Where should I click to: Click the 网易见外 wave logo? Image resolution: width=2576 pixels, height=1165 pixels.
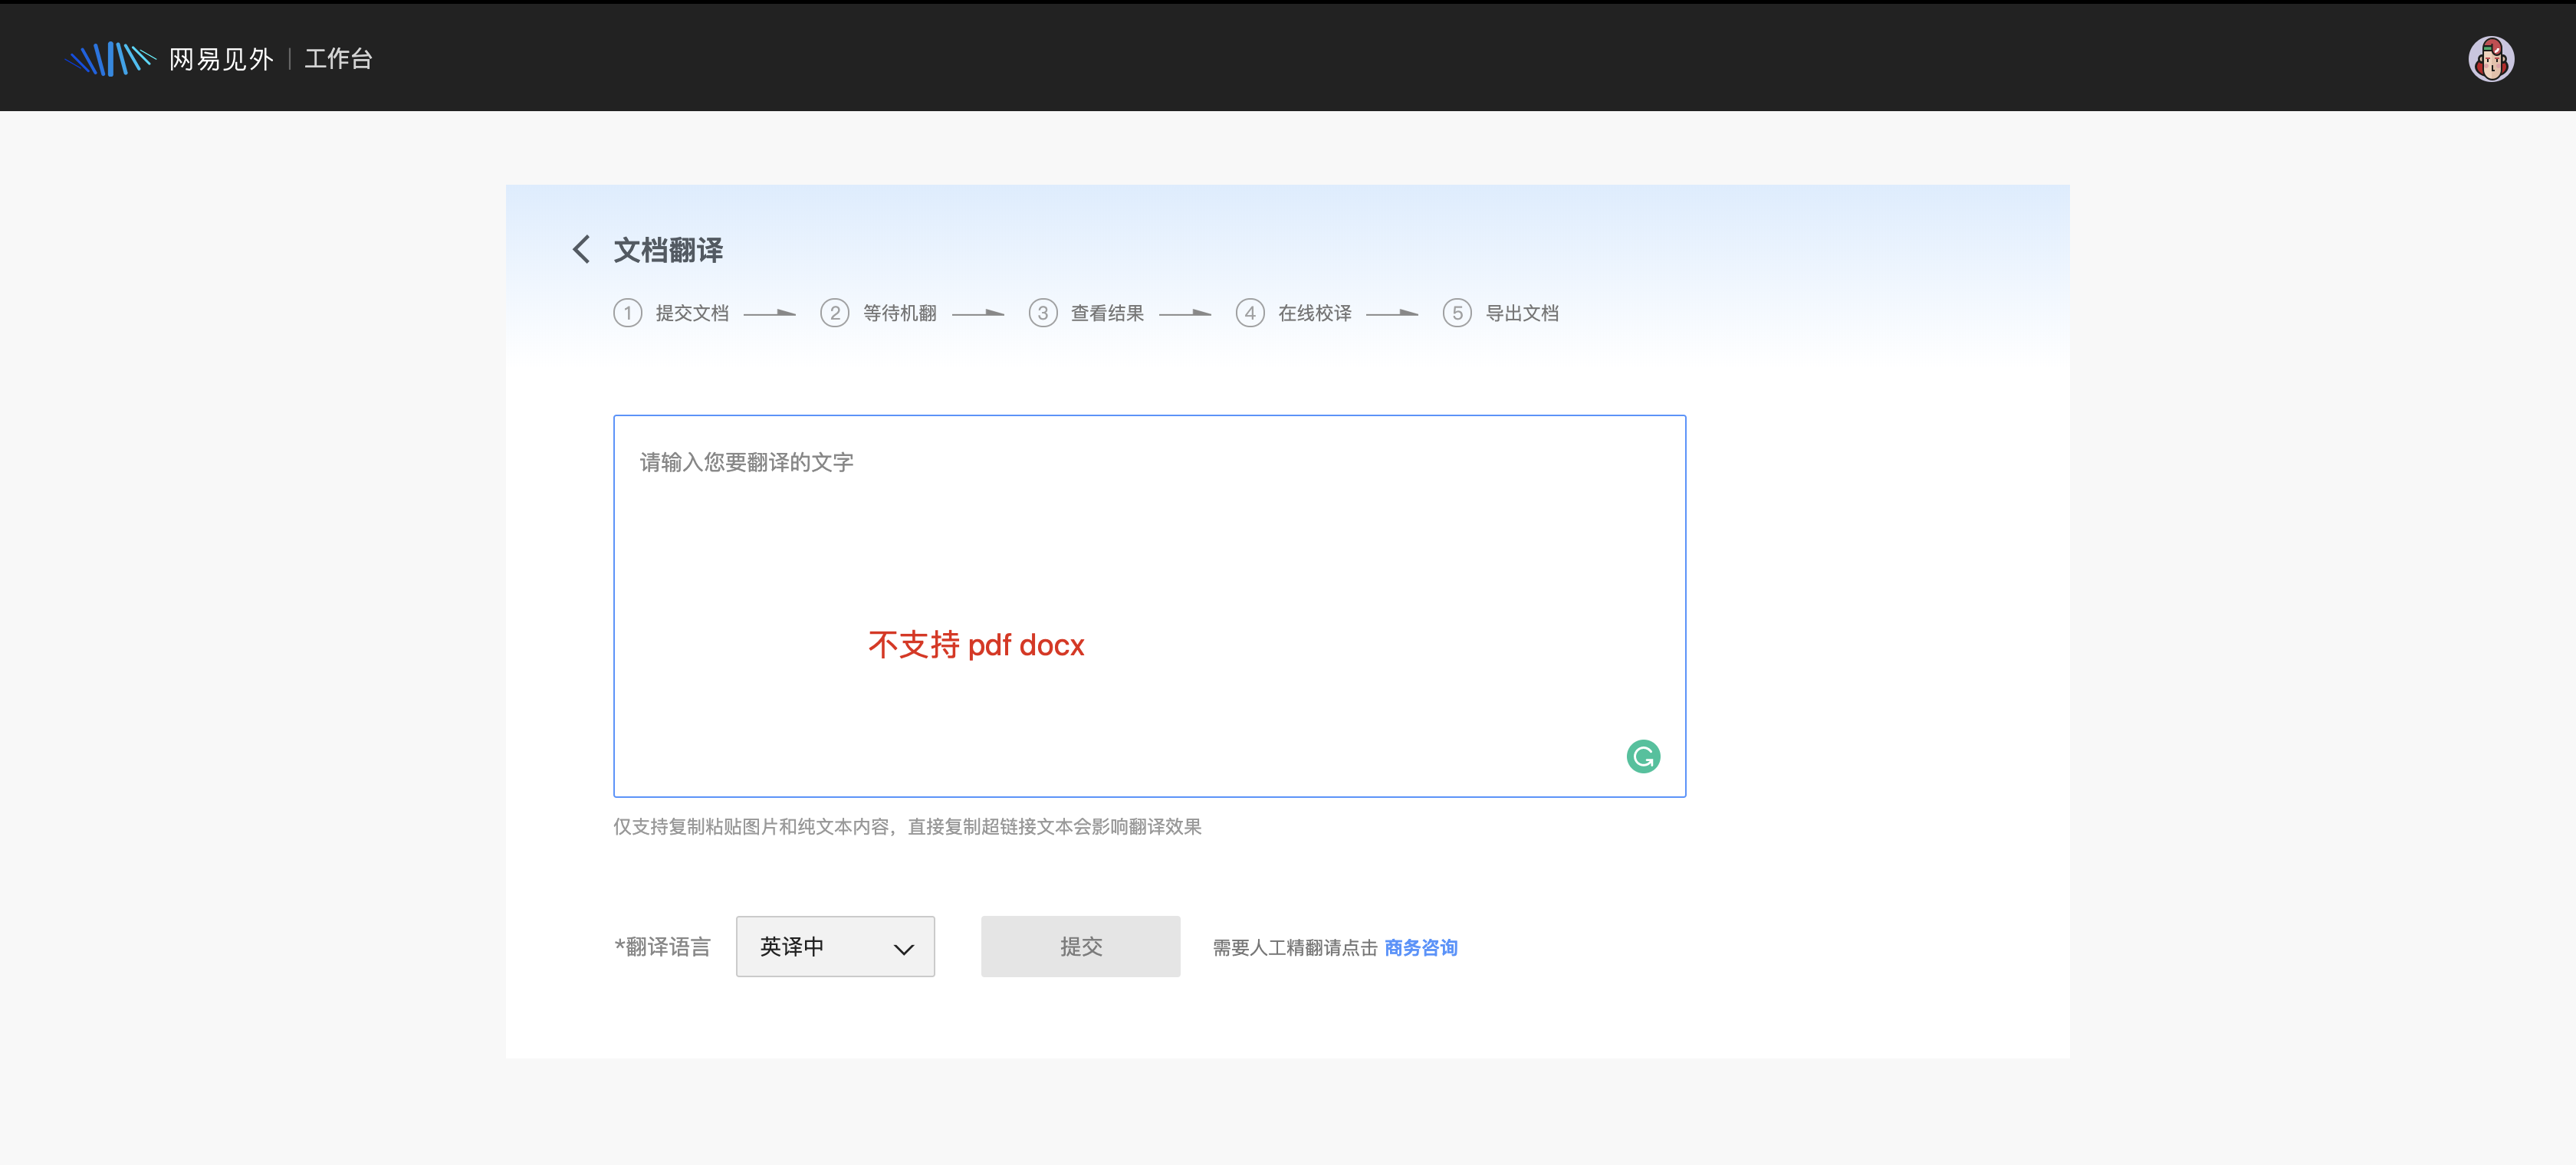[x=111, y=59]
